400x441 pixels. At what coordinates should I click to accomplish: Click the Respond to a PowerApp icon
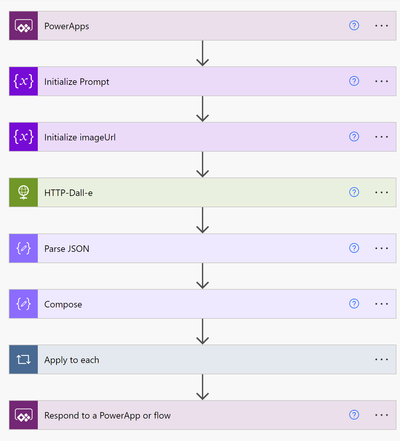23,415
